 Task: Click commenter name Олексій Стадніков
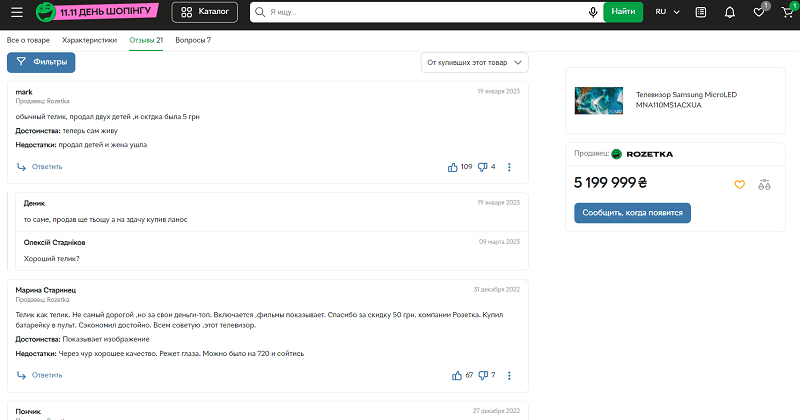tap(54, 242)
